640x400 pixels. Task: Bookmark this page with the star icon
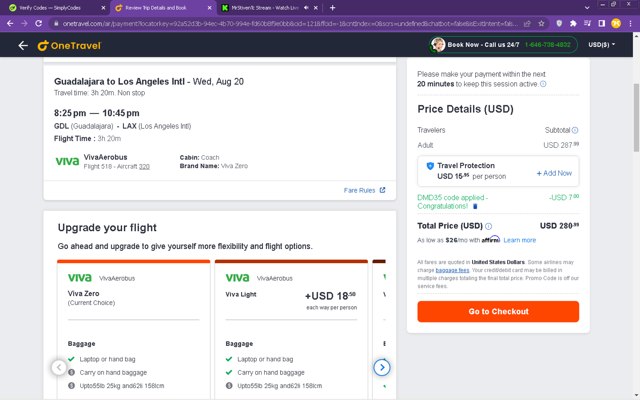[541, 24]
